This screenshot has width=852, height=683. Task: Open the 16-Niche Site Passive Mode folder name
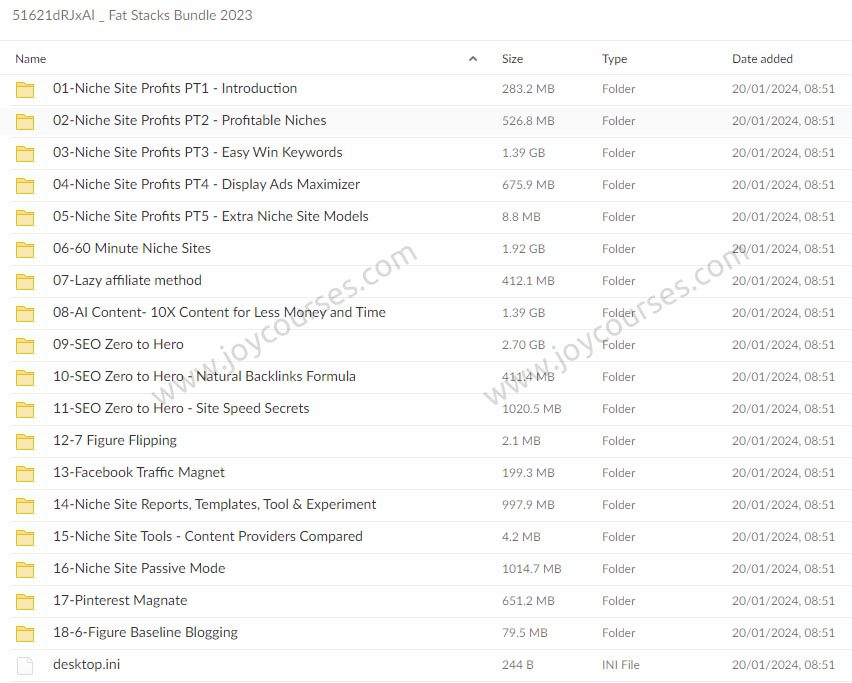(x=139, y=569)
